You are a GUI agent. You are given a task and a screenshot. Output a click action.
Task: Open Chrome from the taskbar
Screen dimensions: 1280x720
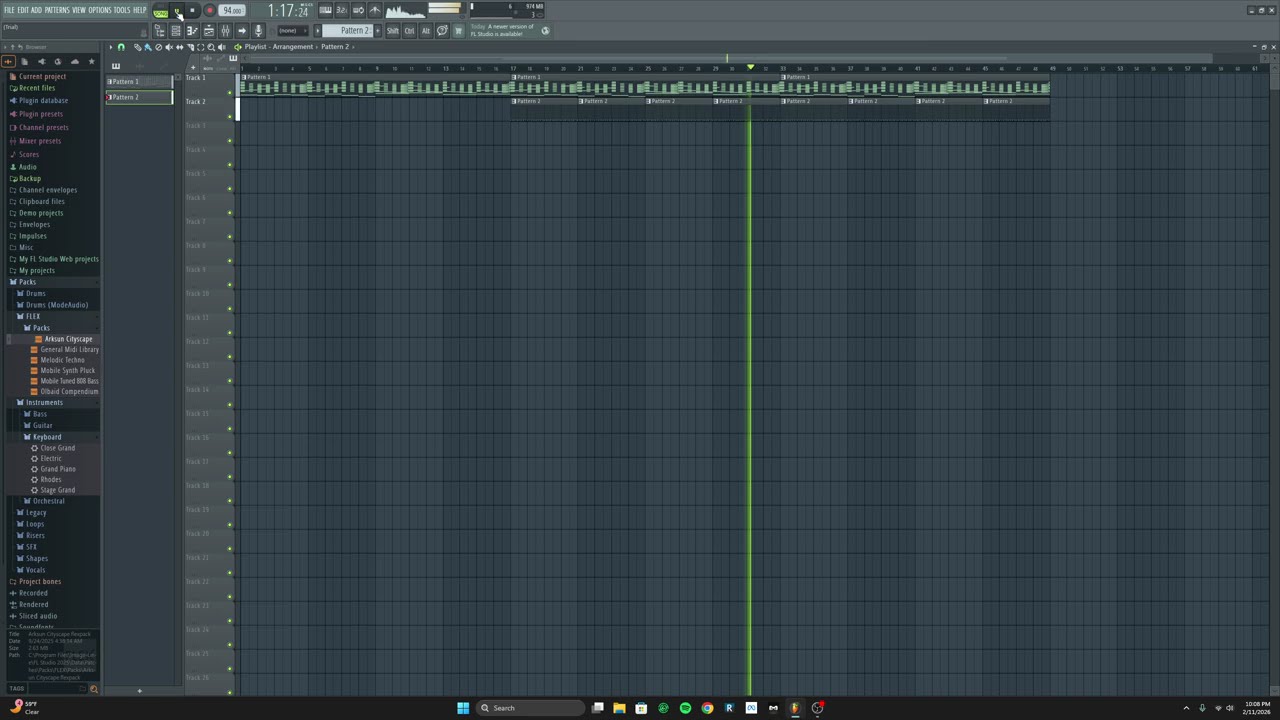[x=707, y=708]
